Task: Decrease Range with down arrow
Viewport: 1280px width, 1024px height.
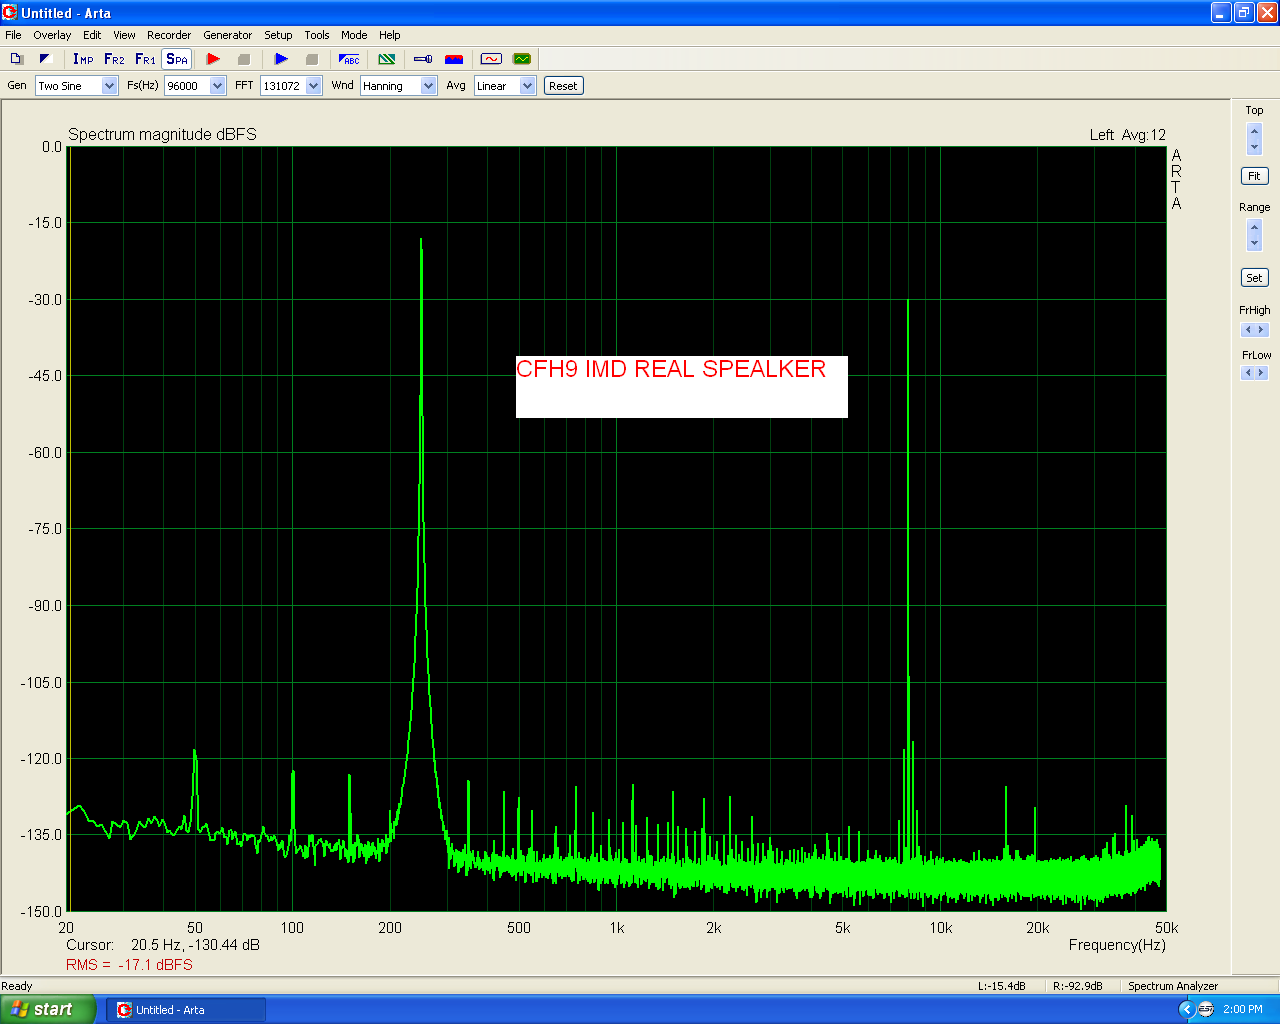Action: click(x=1255, y=243)
